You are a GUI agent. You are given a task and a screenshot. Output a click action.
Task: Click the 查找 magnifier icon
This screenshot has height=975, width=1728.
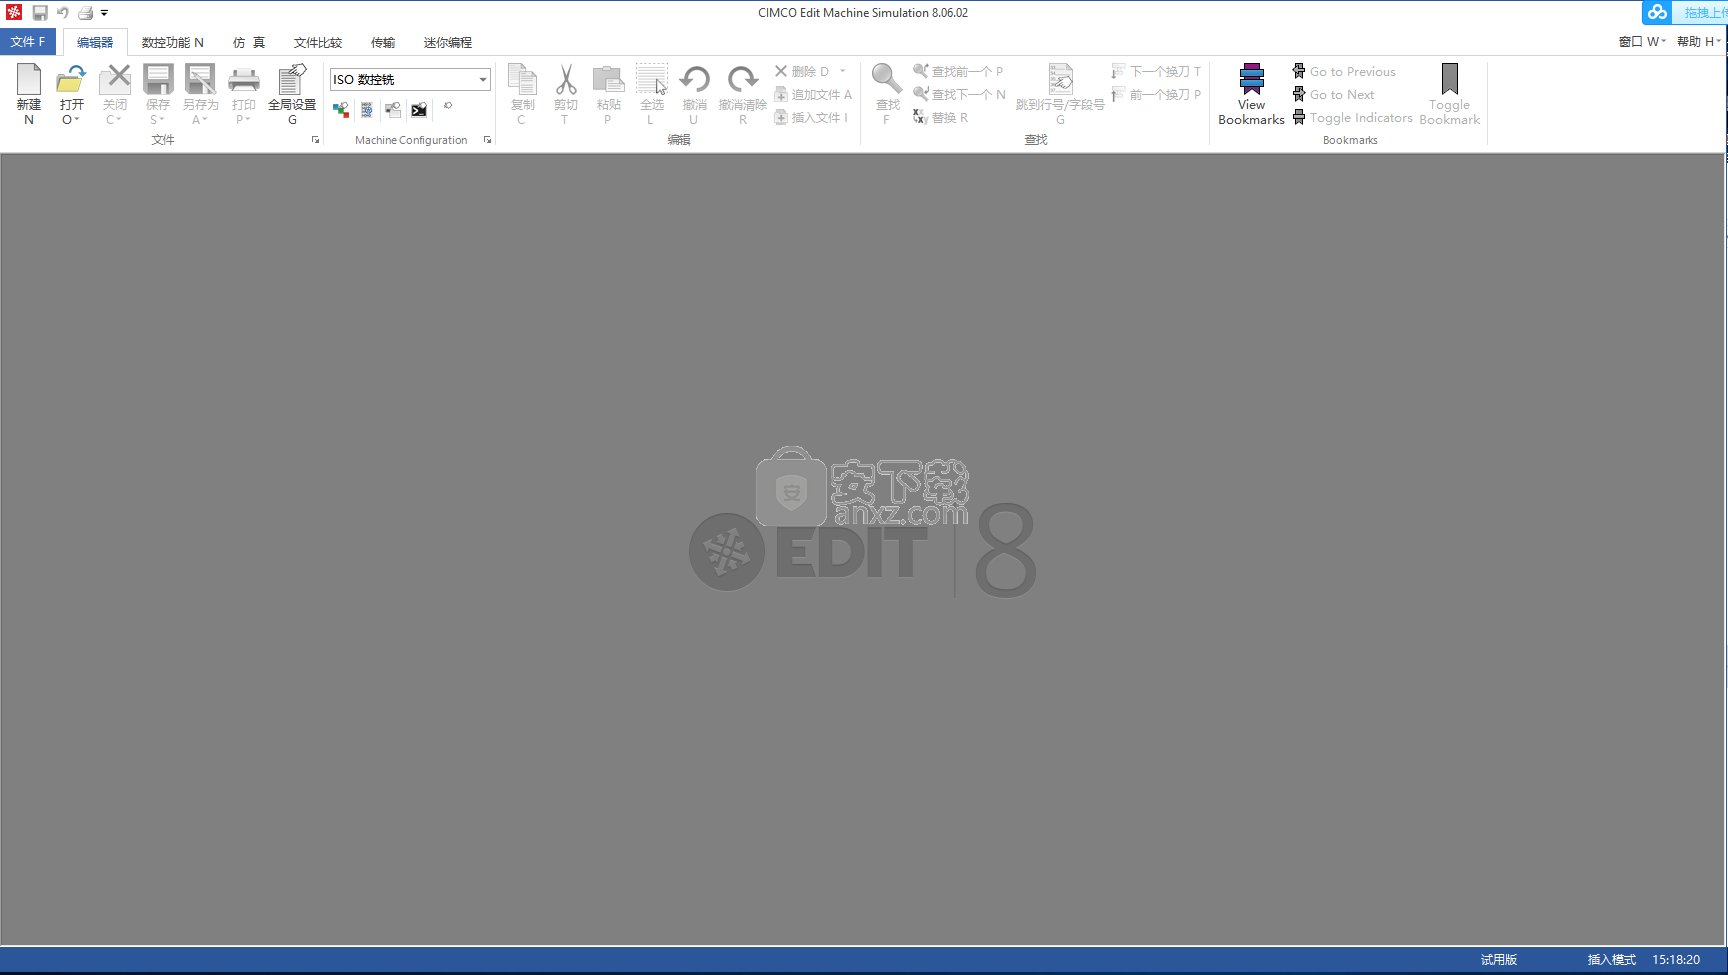point(887,80)
